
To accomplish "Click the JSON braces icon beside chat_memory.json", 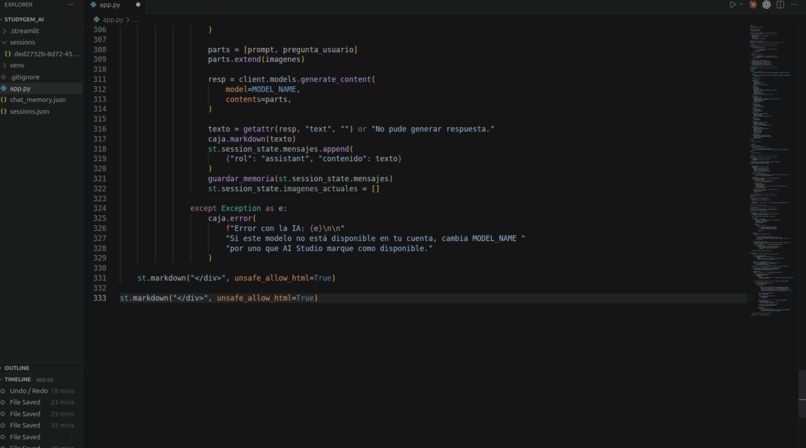I will (4, 100).
